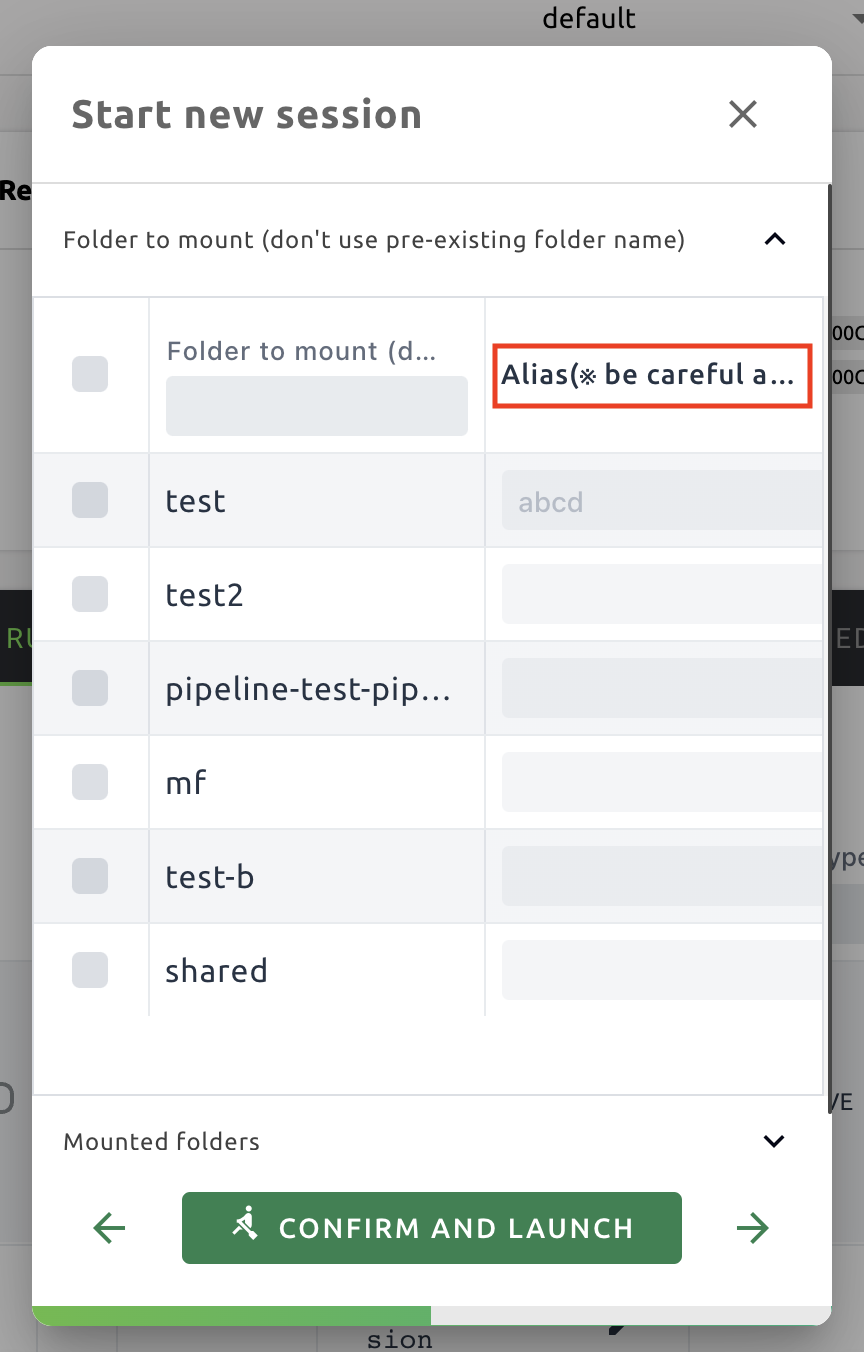Click the empty alias field beside test2

(660, 595)
